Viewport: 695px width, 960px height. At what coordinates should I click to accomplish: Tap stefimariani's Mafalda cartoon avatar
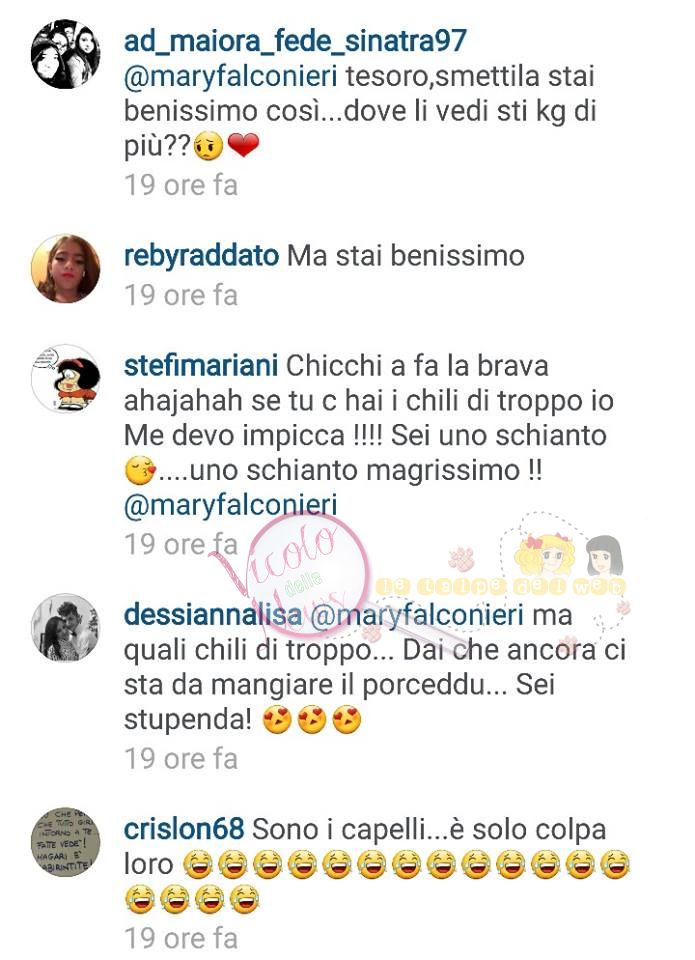point(66,378)
